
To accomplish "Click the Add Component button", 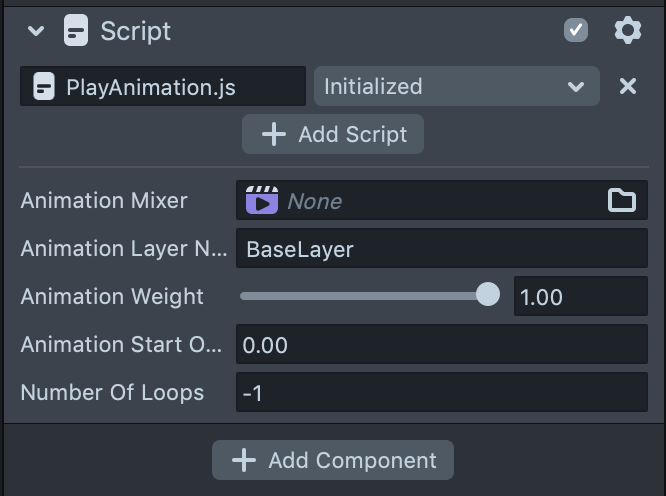I will (x=333, y=461).
